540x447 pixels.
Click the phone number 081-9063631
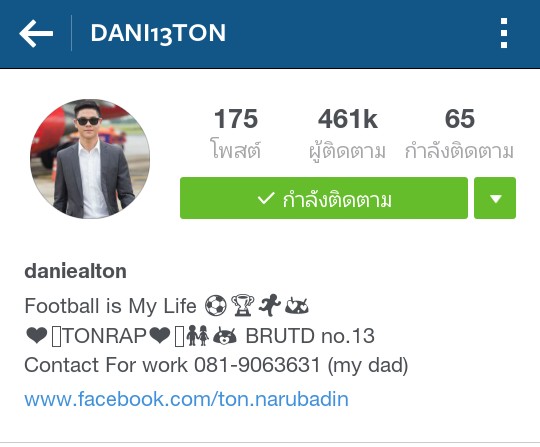coord(257,365)
